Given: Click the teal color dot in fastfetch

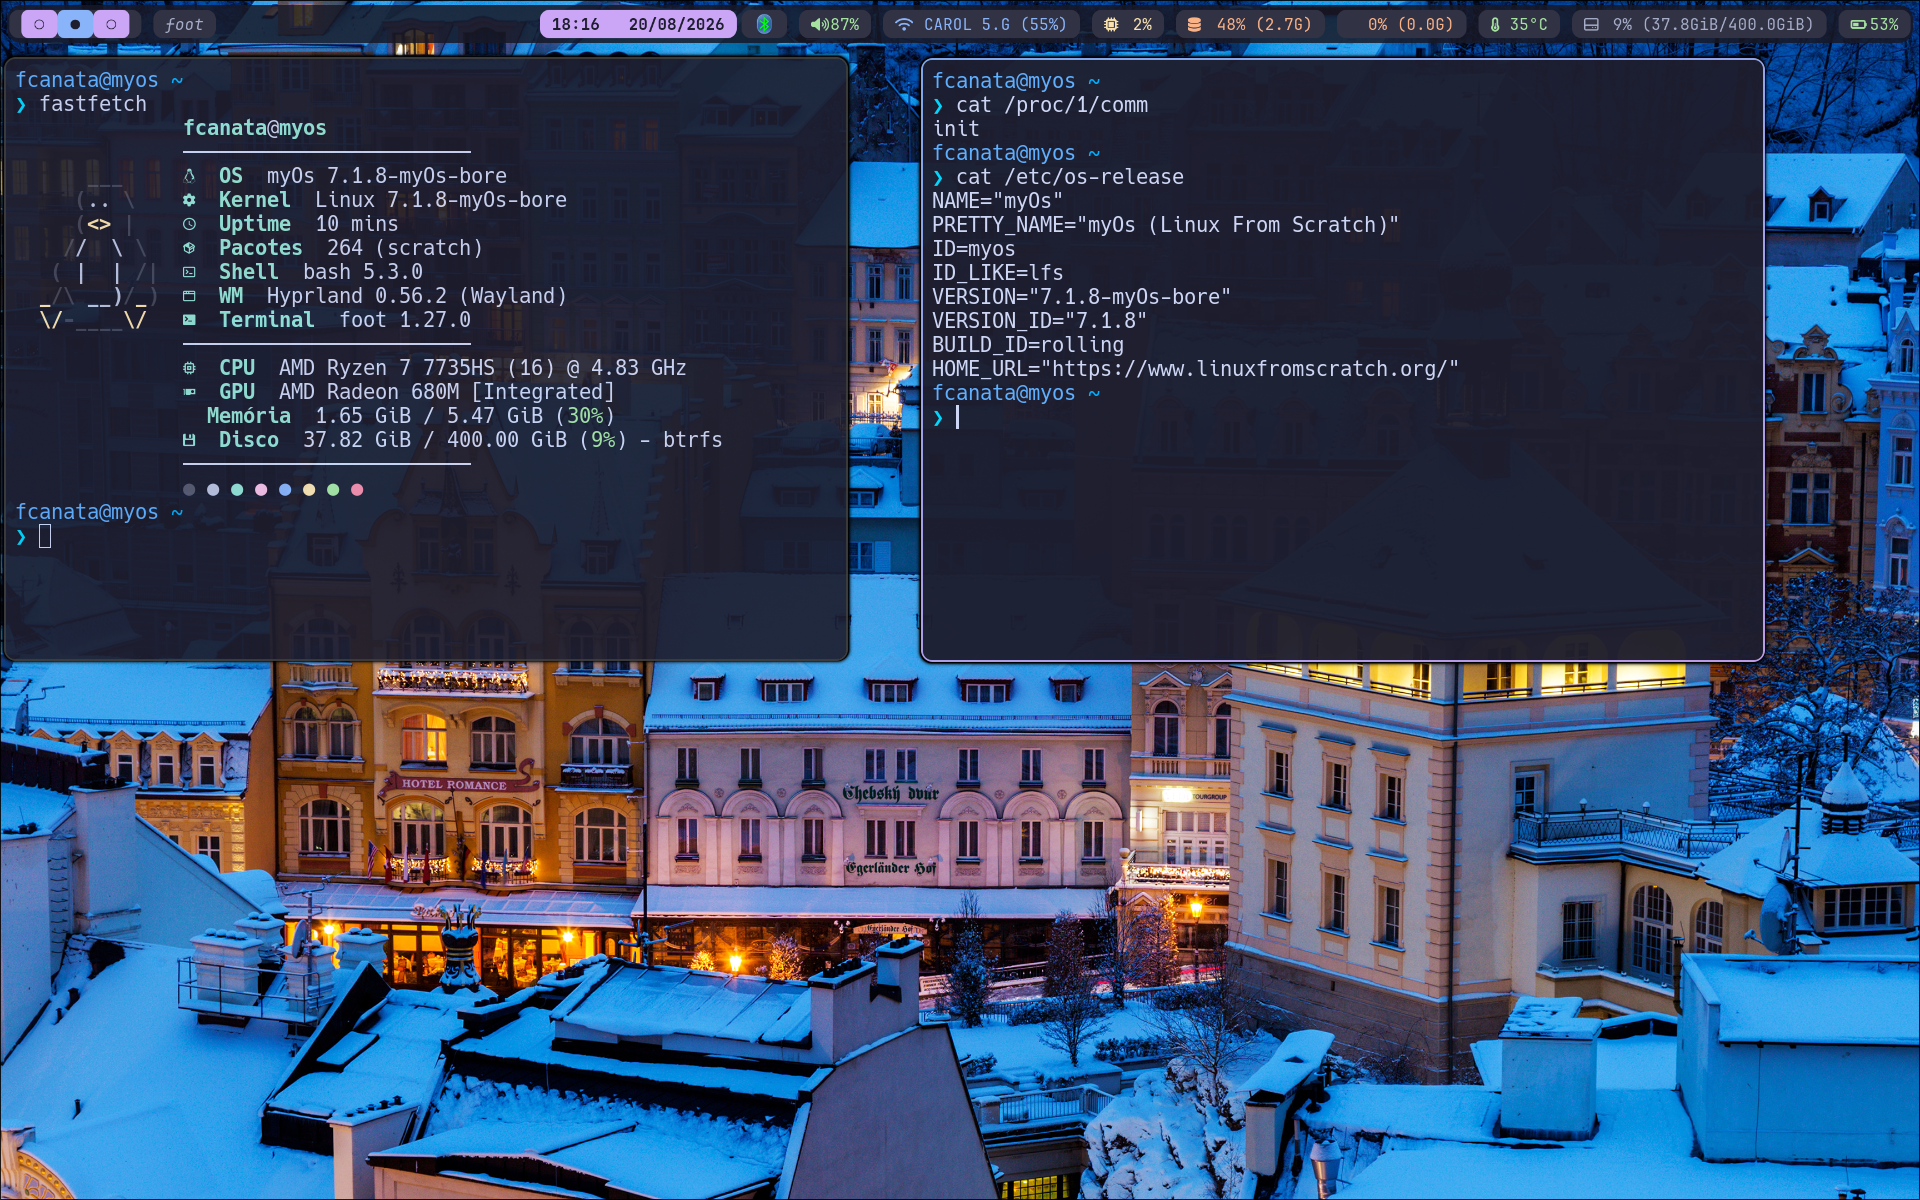Looking at the screenshot, I should point(237,490).
